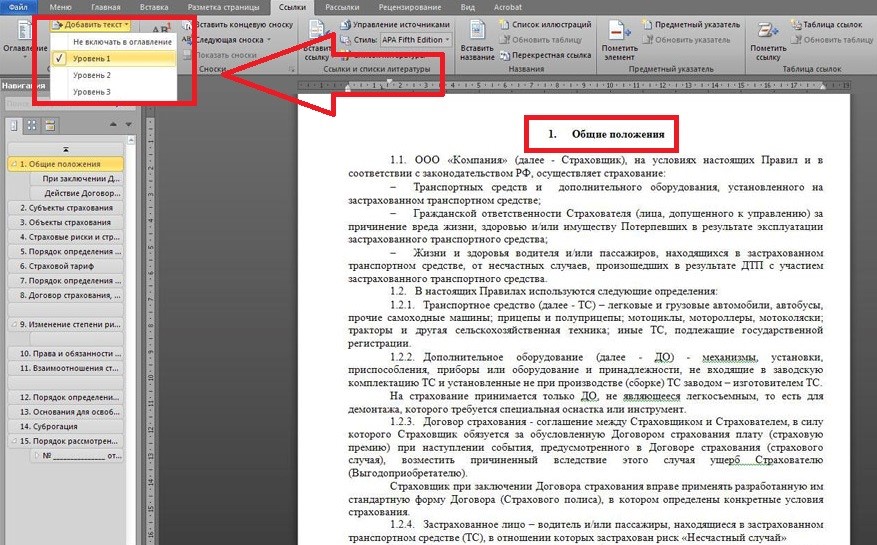877x545 pixels.
Task: Go to При заключении Д... subheading
Action: [x=76, y=178]
